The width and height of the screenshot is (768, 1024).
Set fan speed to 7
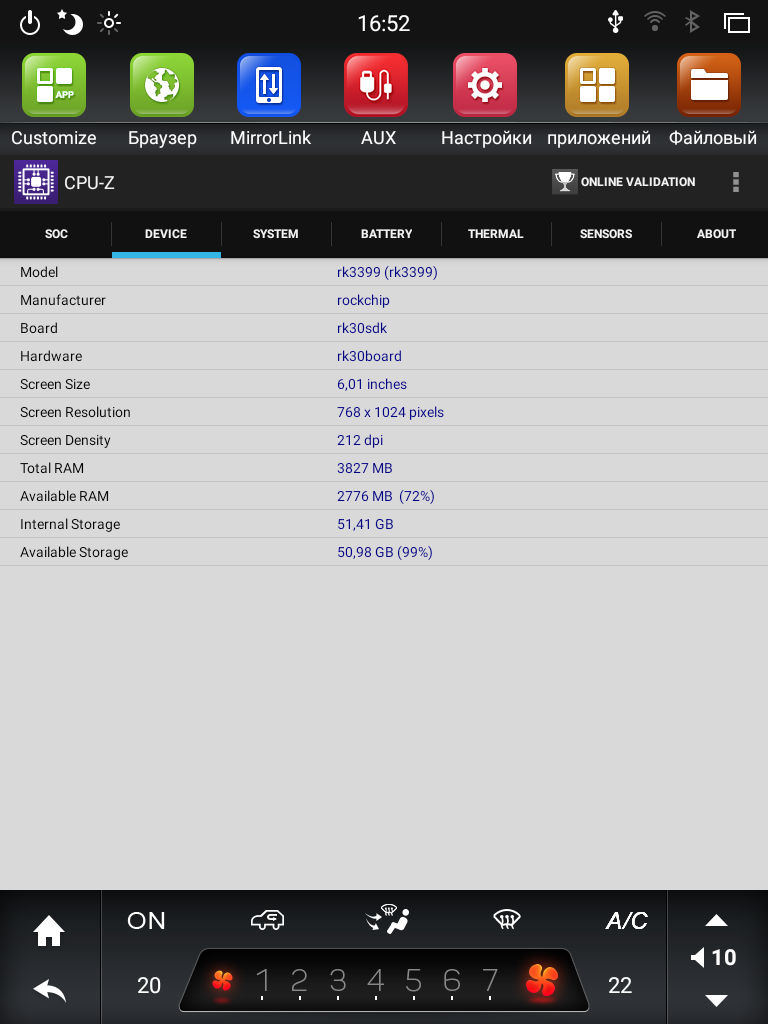(490, 981)
